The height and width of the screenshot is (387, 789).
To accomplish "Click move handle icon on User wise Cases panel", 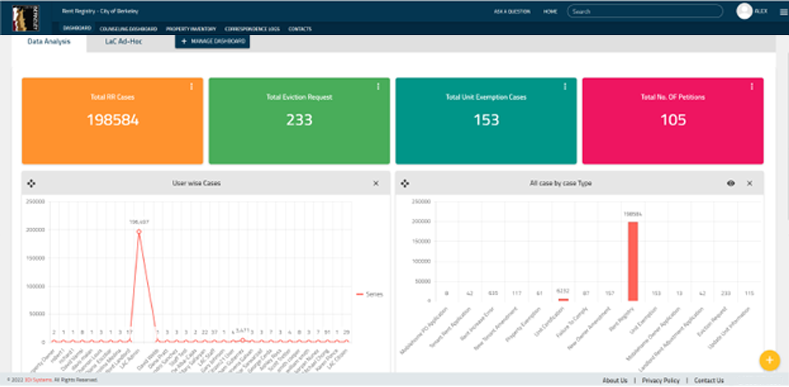I will [x=31, y=184].
